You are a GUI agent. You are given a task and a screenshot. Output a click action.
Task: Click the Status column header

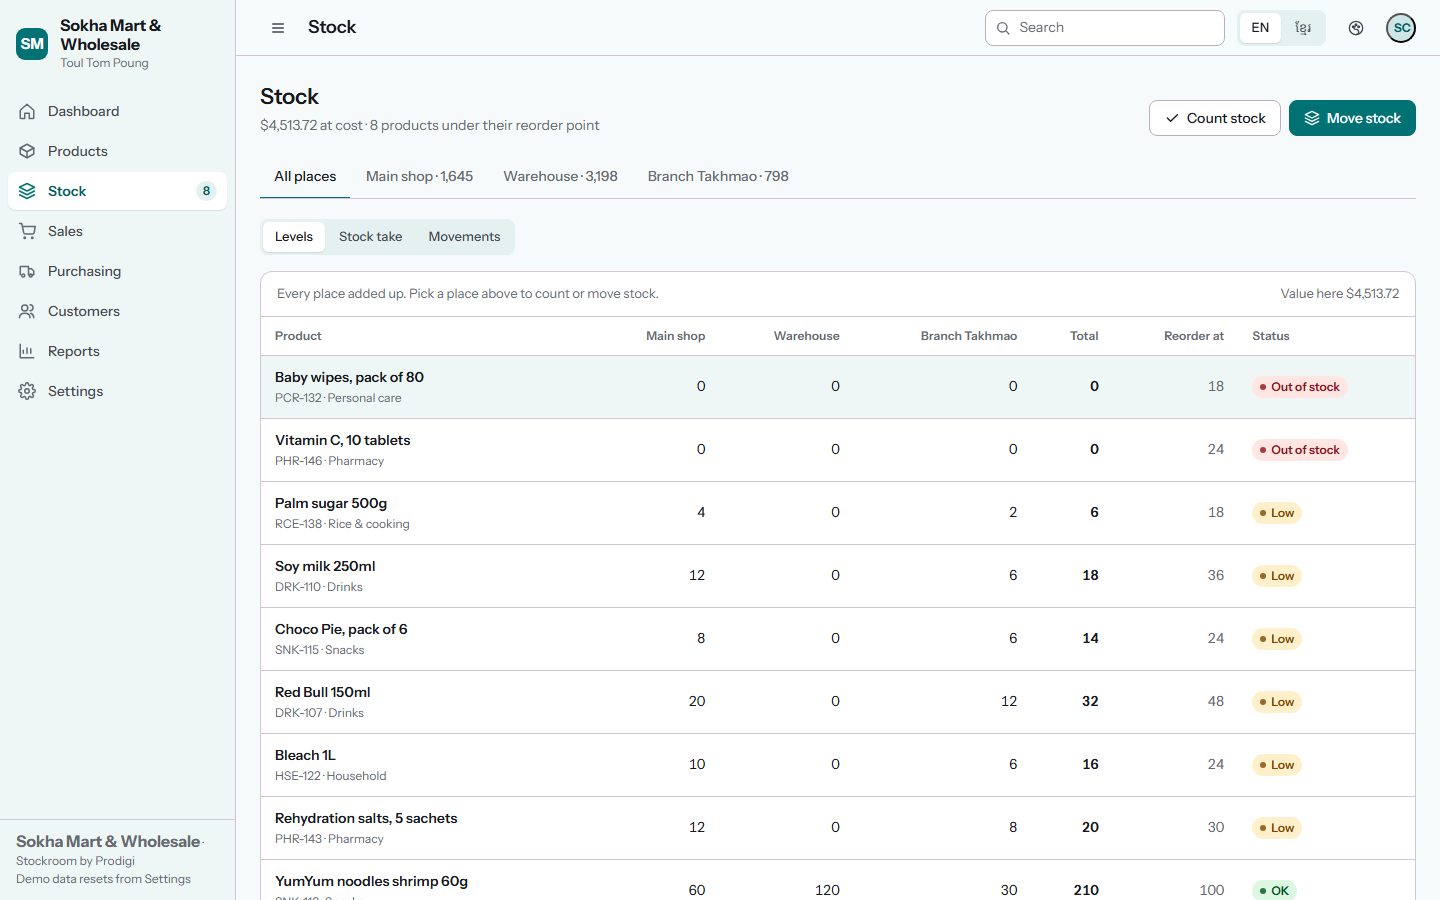click(1271, 336)
